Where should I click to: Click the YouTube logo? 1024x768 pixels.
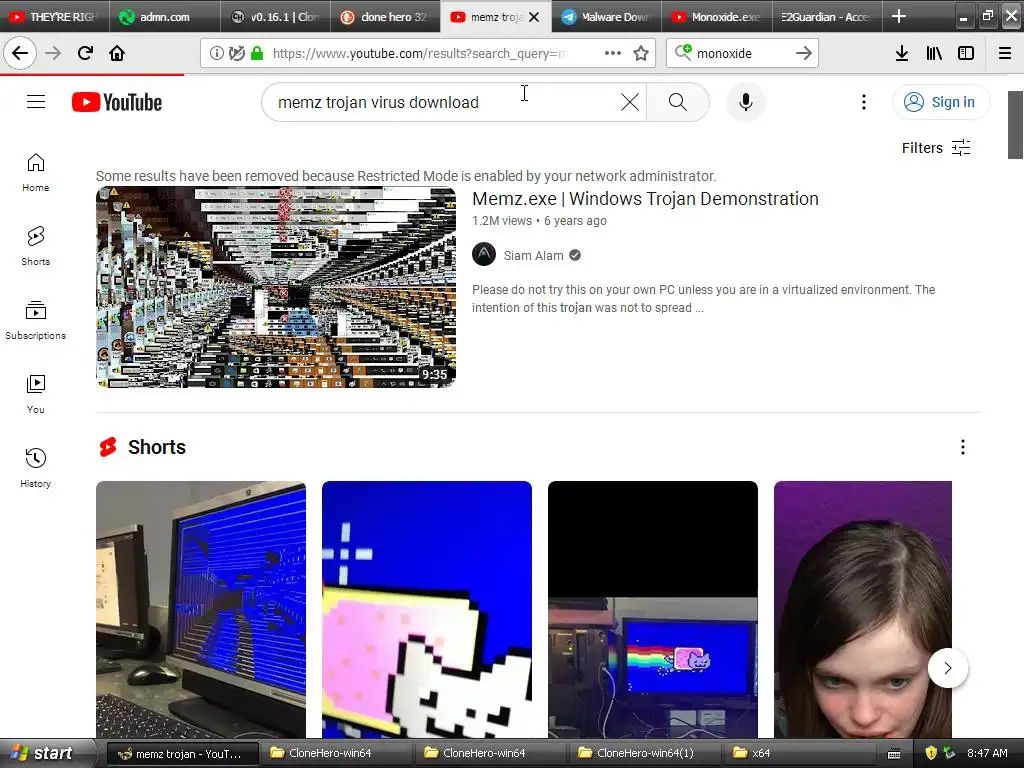click(117, 102)
